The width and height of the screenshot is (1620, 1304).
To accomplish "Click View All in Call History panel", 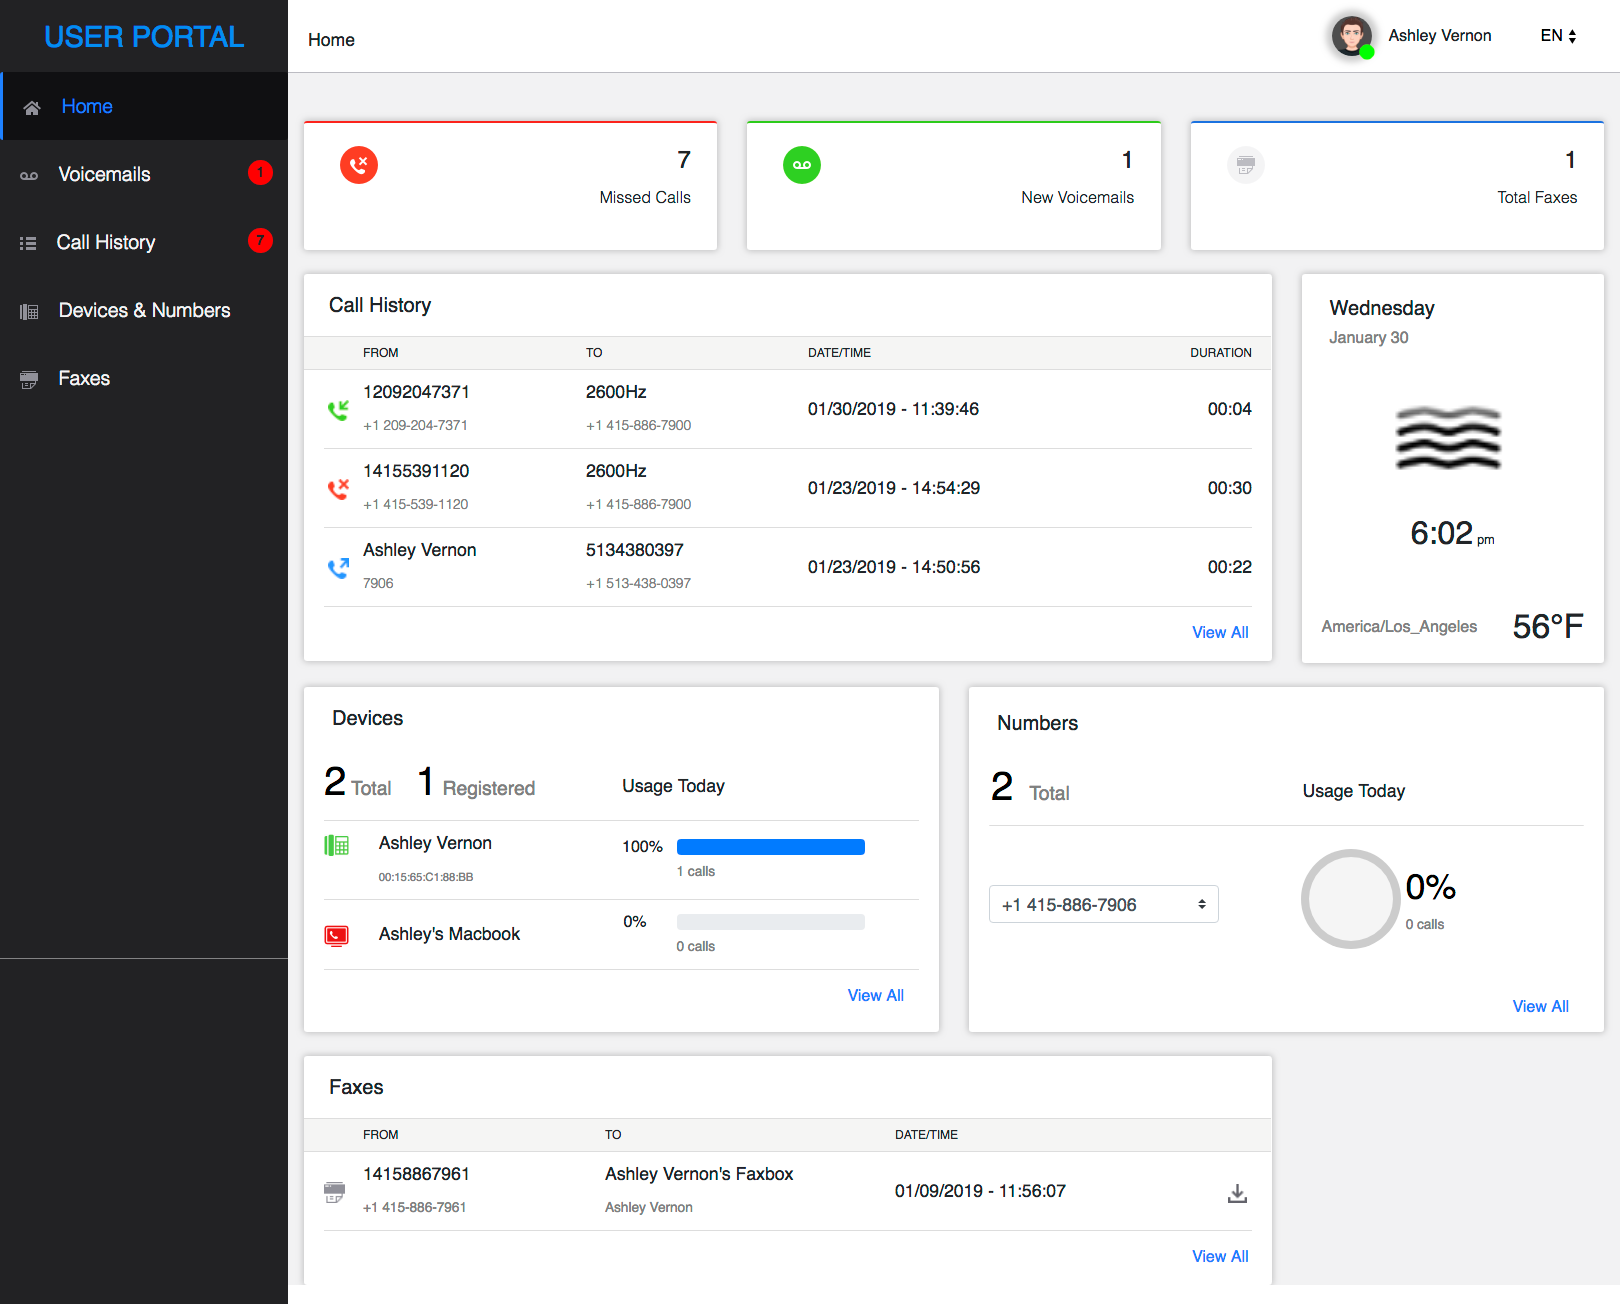I will [x=1219, y=632].
